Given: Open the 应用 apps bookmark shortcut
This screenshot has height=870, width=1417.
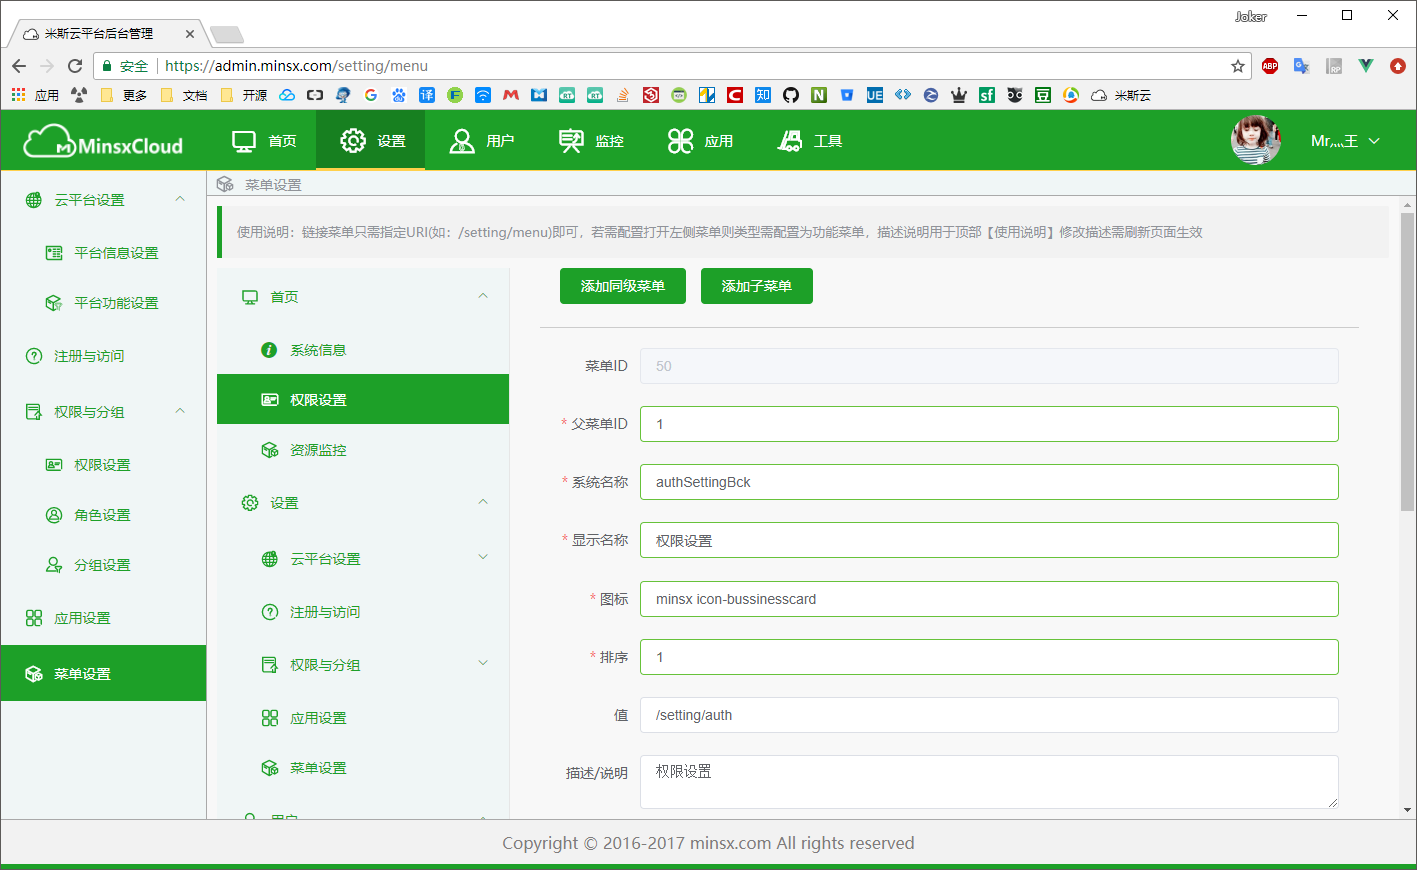Looking at the screenshot, I should 35,95.
